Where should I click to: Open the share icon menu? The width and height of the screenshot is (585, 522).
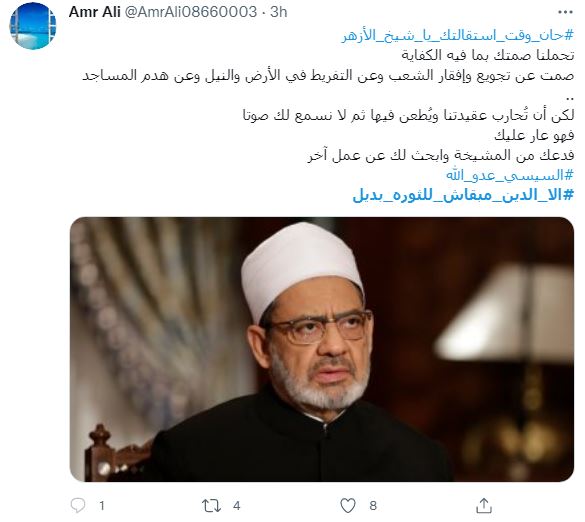tap(484, 506)
